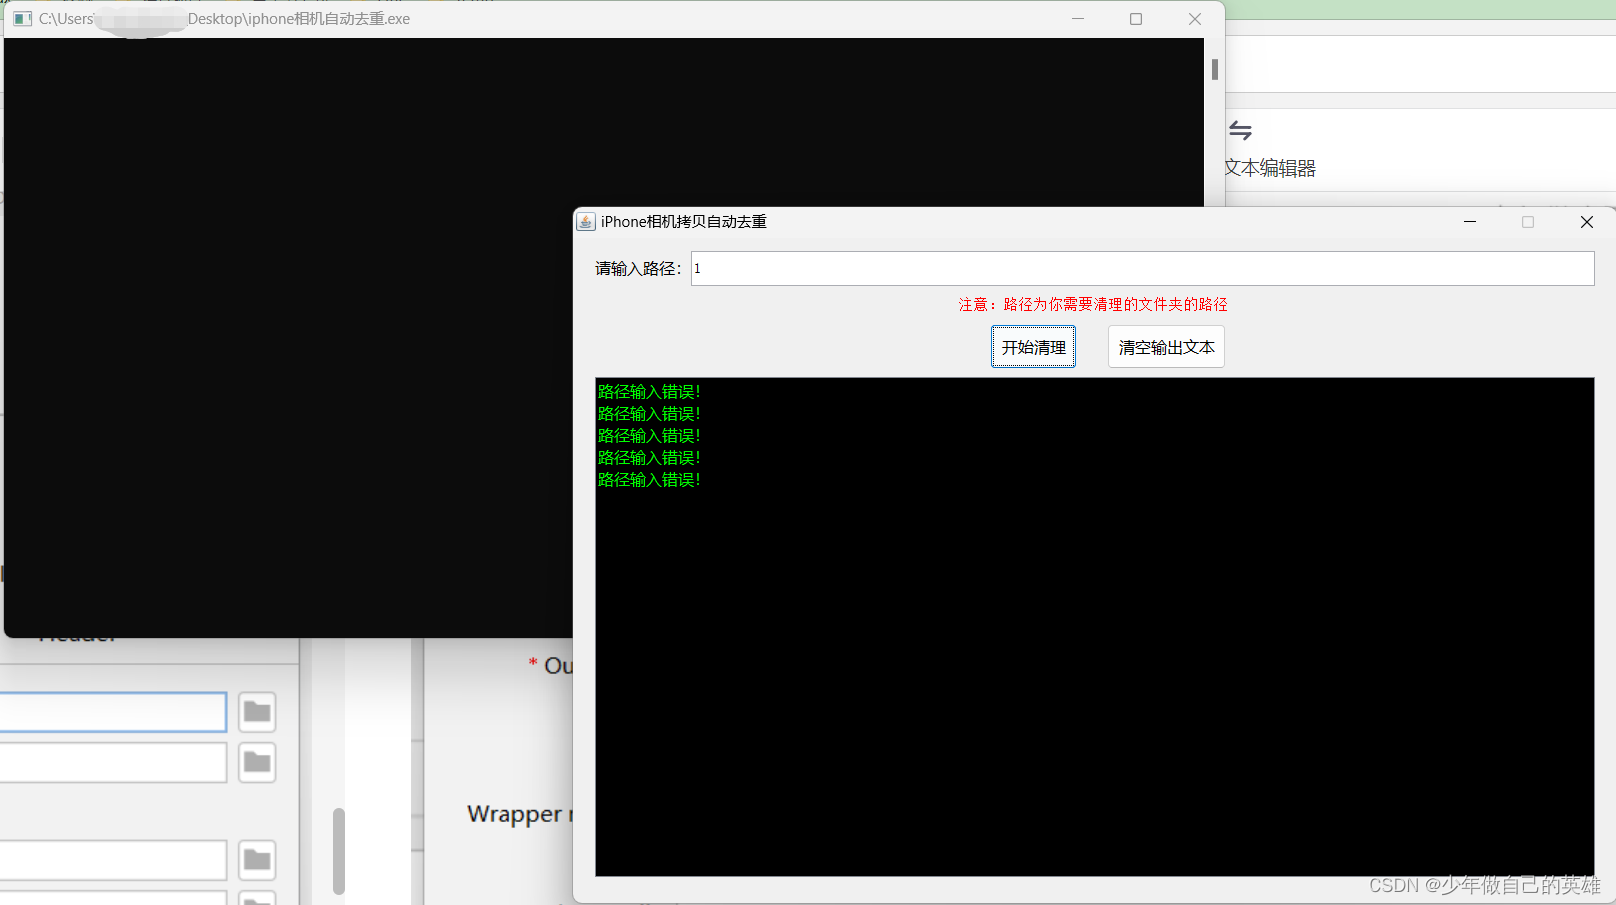This screenshot has width=1616, height=905.
Task: Click the first folder browse icon in background window
Action: [x=257, y=712]
